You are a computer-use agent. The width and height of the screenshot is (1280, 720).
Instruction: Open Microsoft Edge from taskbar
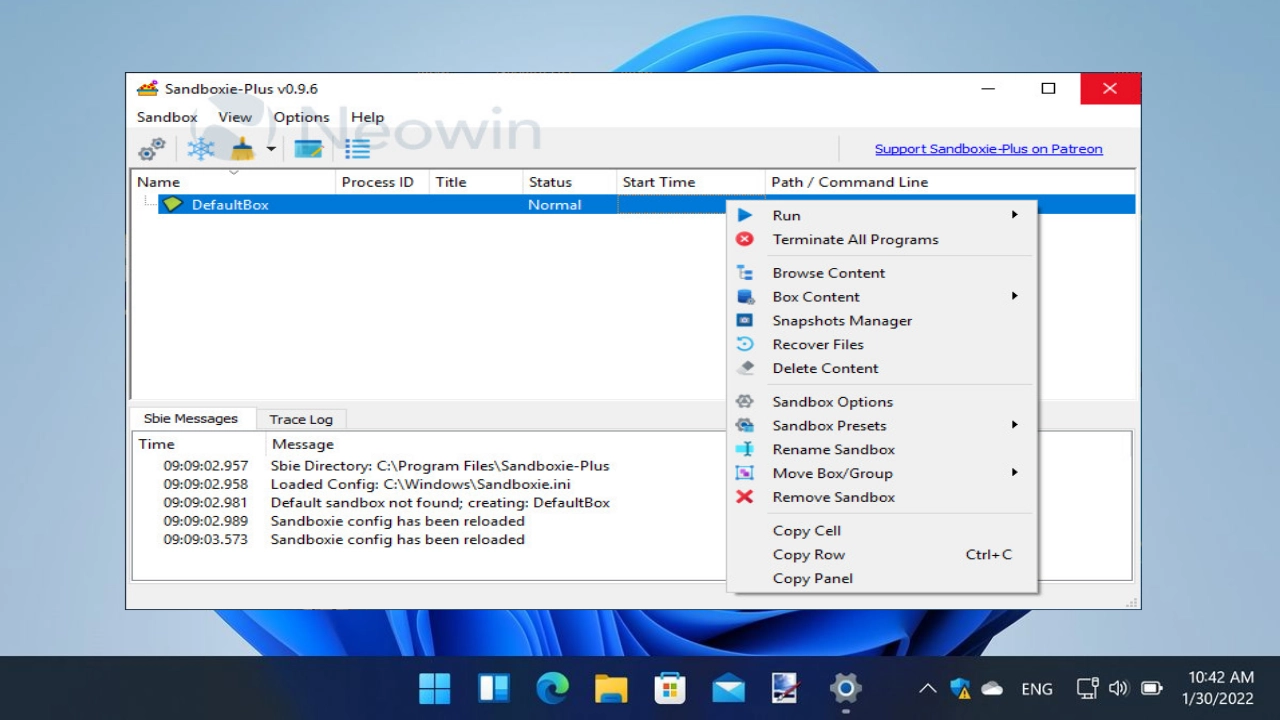coord(552,688)
